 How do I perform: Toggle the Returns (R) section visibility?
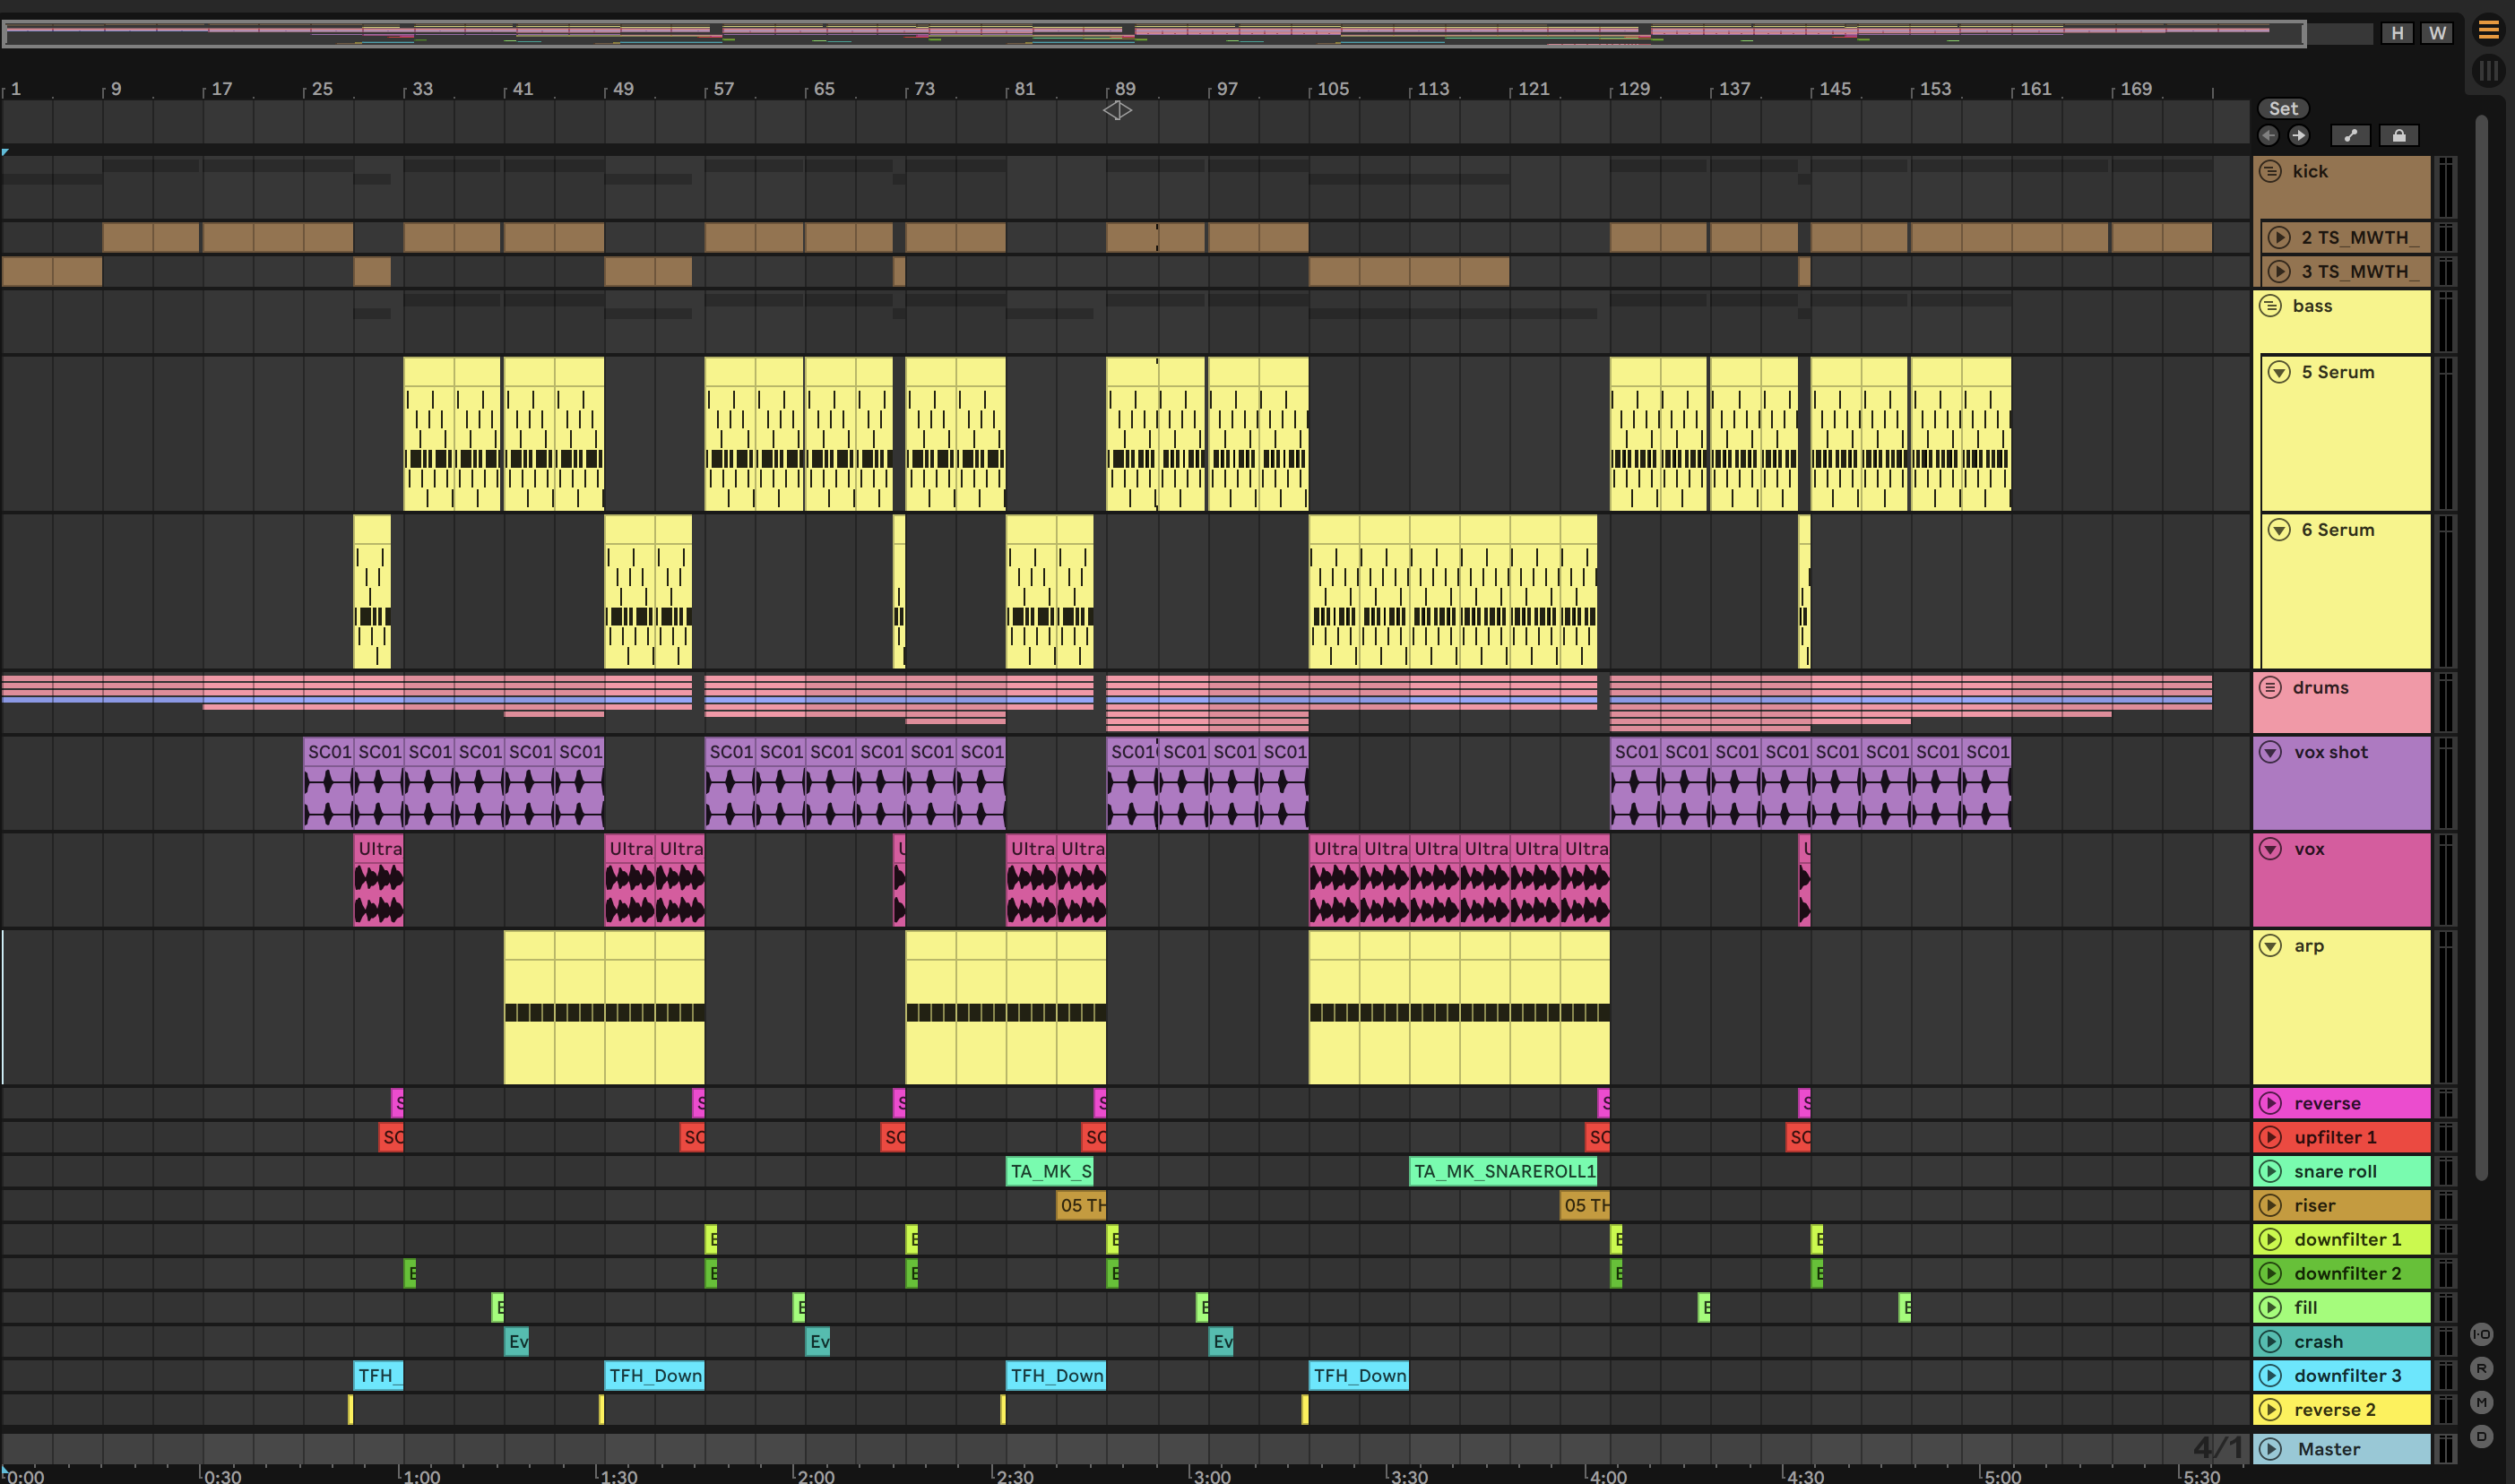pyautogui.click(x=2481, y=1368)
